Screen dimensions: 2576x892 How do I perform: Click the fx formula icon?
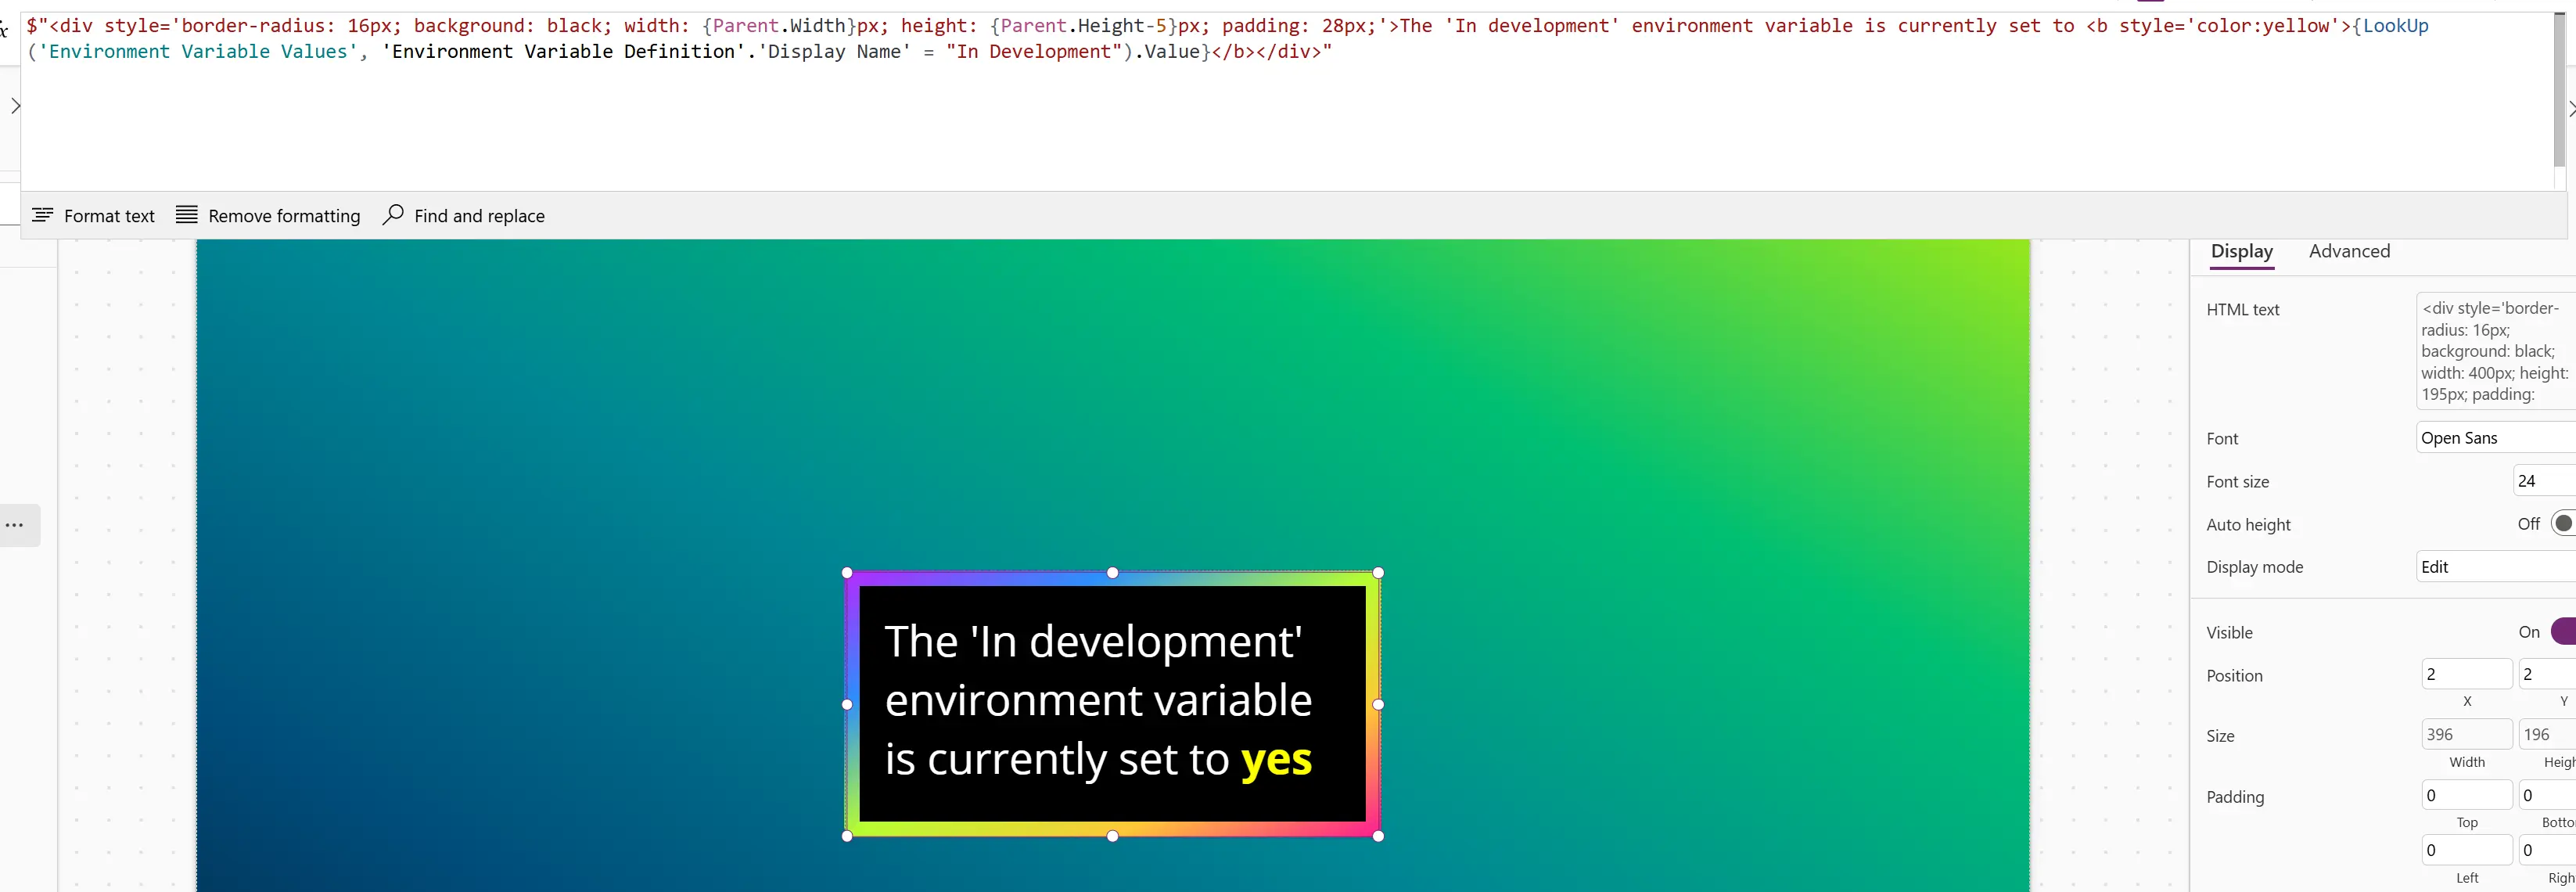[4, 30]
